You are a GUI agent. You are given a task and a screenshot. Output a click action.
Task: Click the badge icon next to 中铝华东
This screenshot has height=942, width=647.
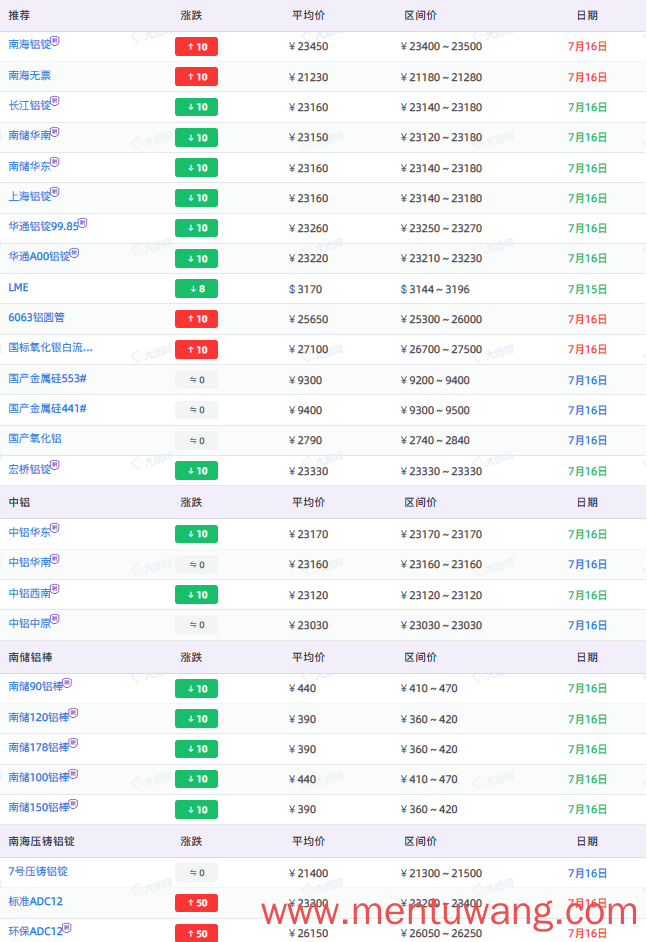tap(55, 528)
